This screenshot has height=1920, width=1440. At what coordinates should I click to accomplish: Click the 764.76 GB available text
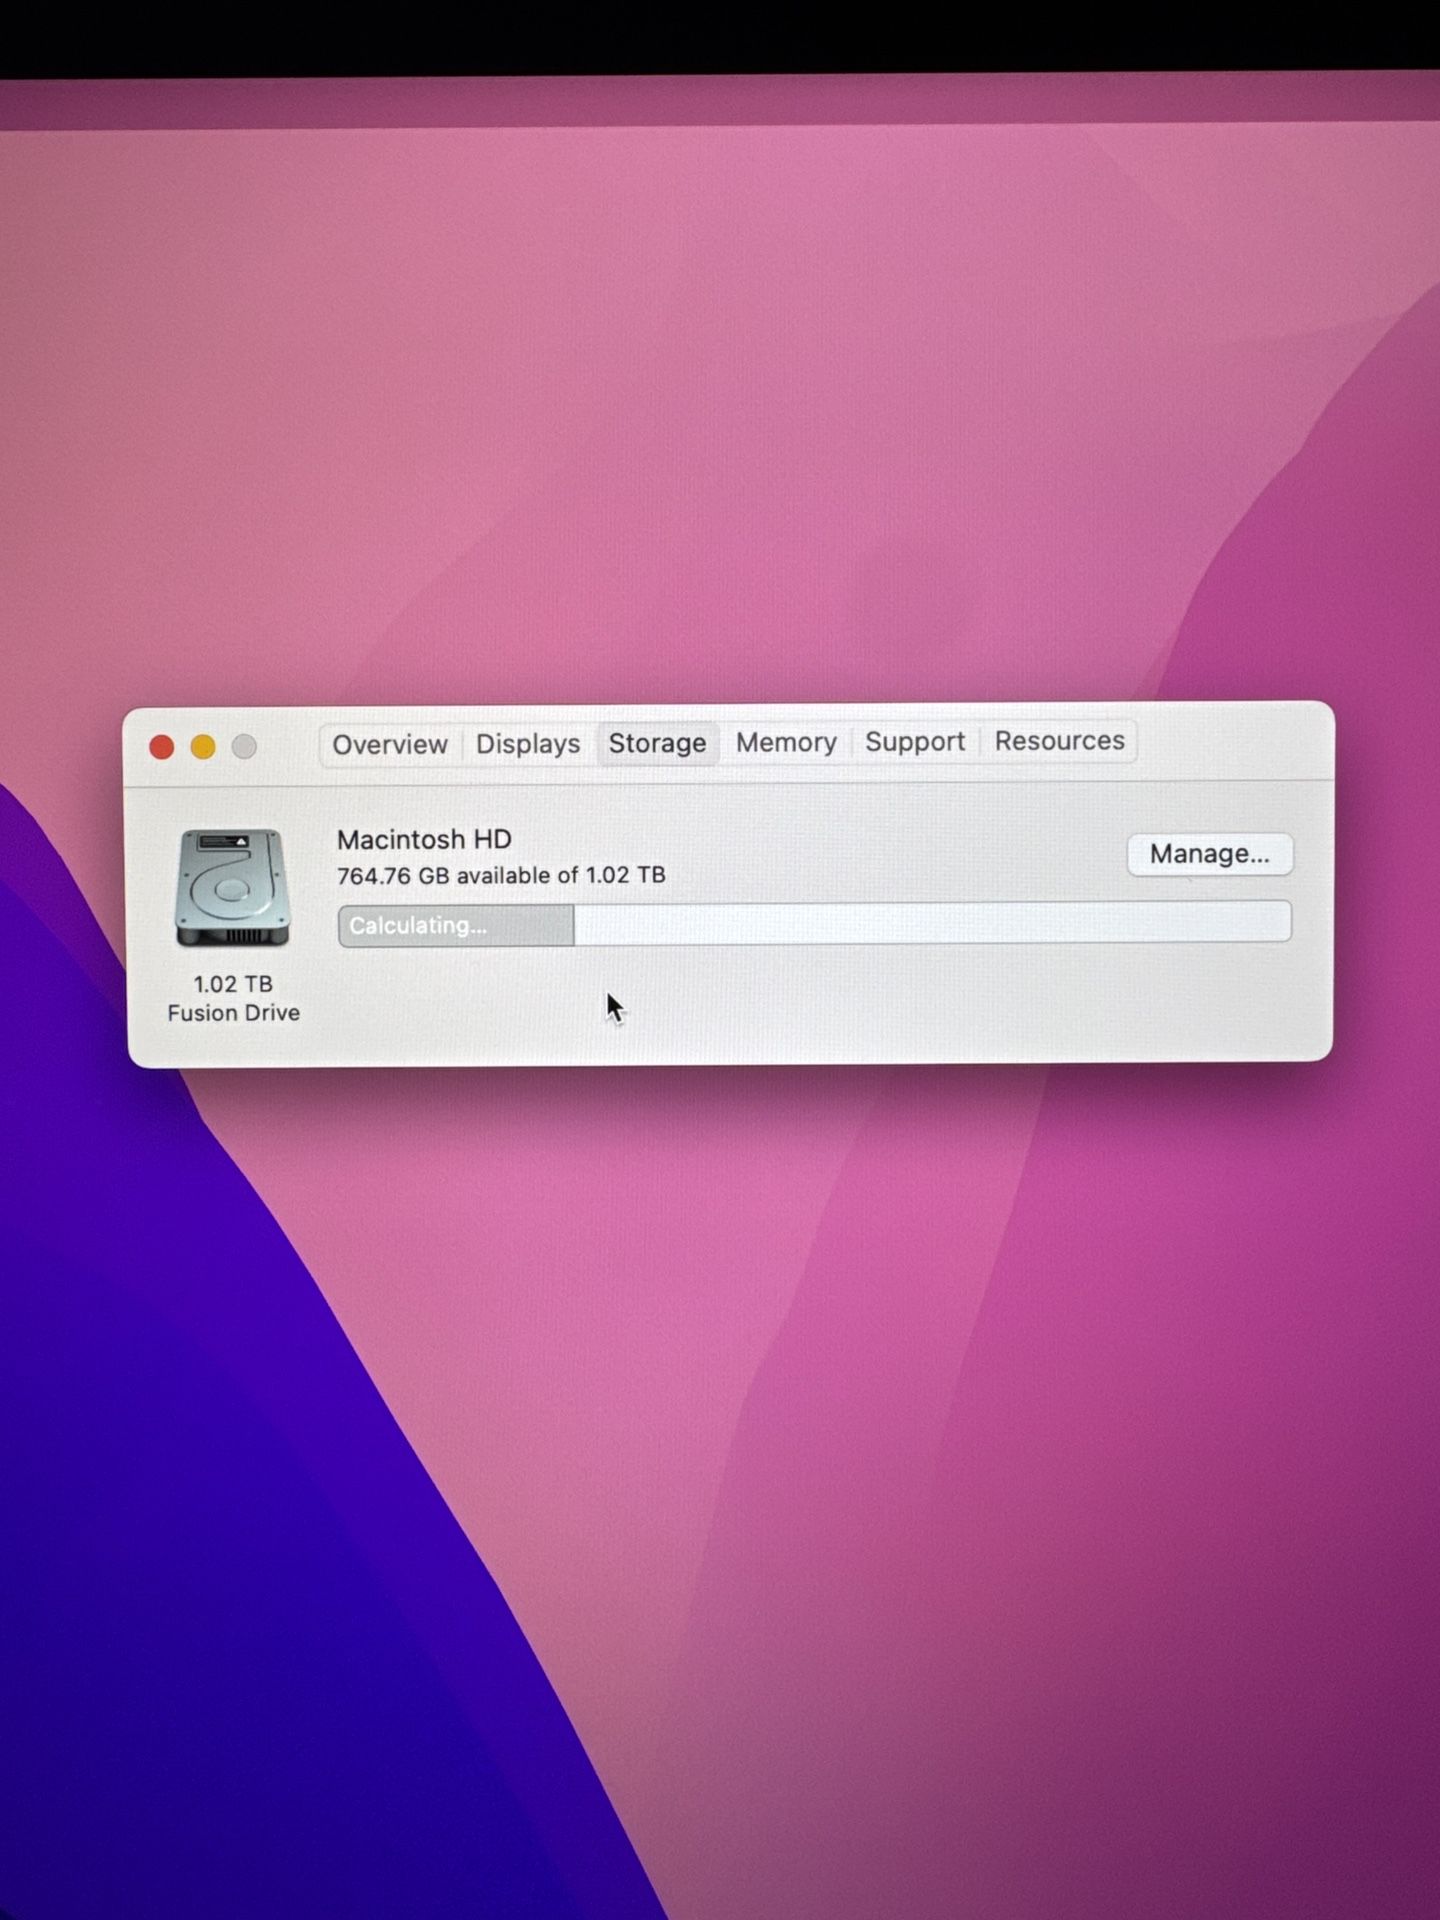click(x=501, y=875)
